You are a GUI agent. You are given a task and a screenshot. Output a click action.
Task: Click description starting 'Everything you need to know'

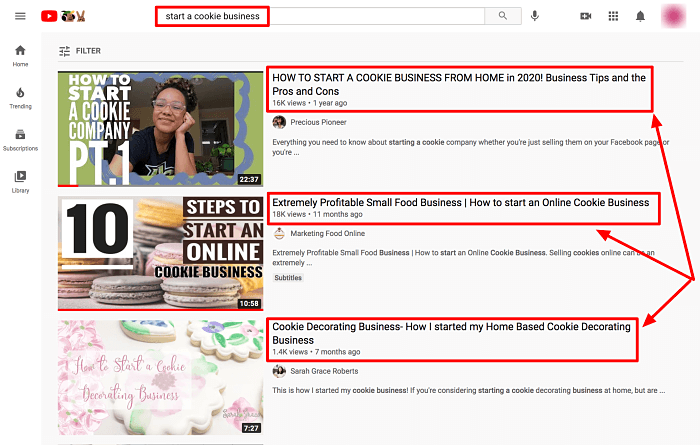point(471,147)
